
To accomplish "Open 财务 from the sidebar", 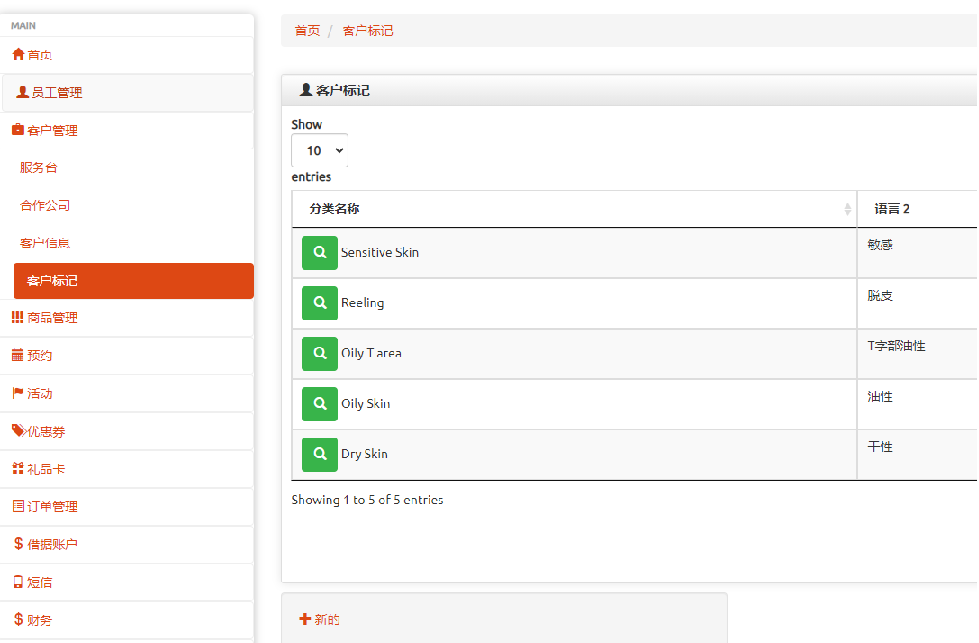I will 127,620.
